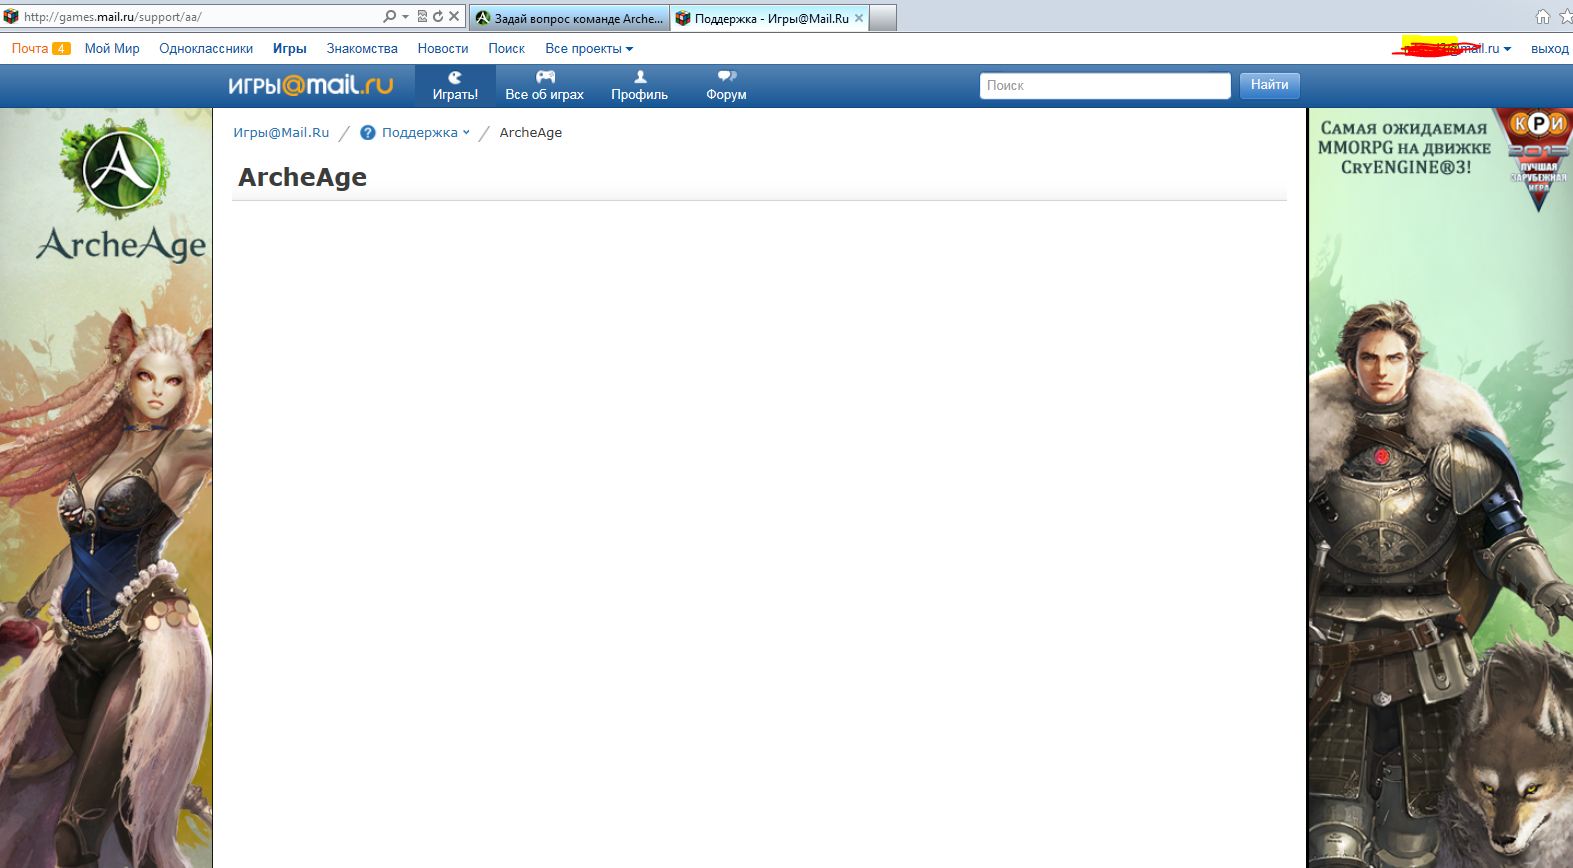1573x868 pixels.
Task: Click the ArcheAge wordmark in the left banner
Action: (121, 244)
